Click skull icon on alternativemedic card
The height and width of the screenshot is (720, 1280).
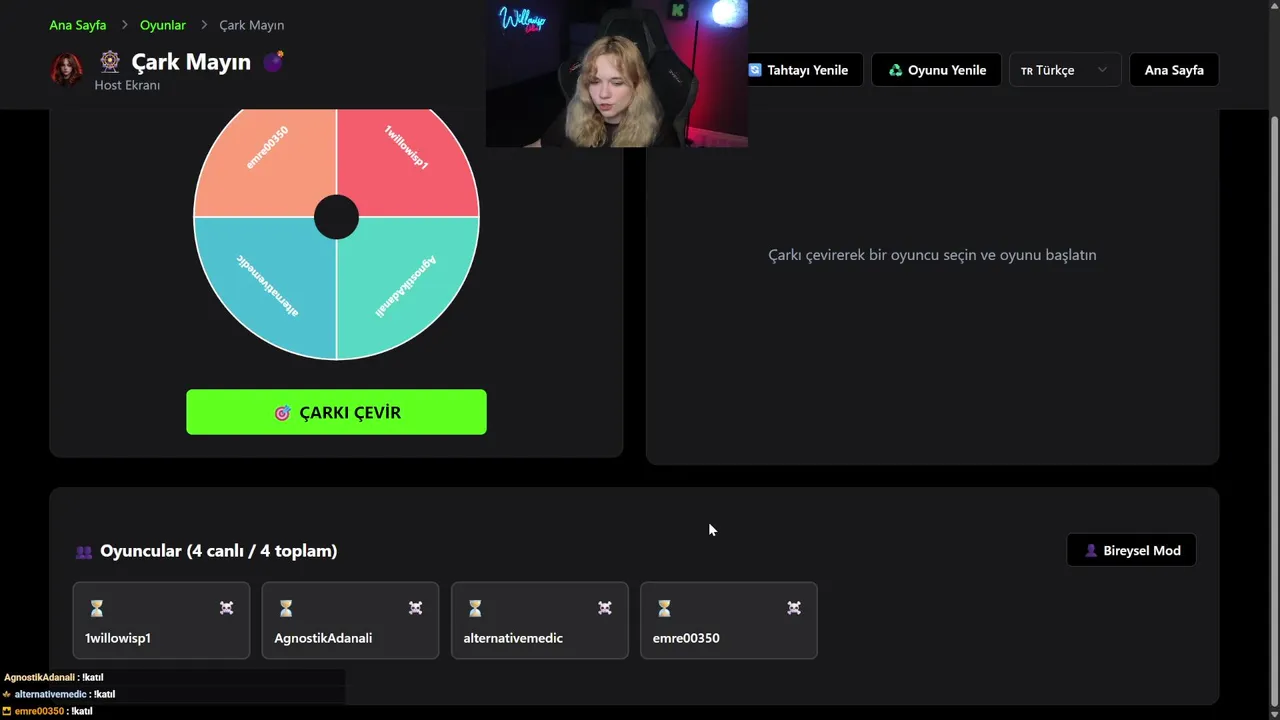(x=605, y=608)
